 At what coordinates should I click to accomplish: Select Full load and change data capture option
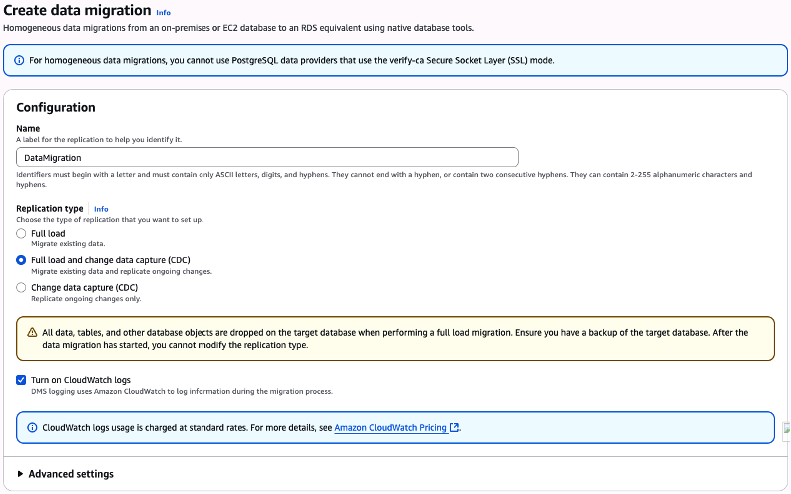[x=22, y=260]
